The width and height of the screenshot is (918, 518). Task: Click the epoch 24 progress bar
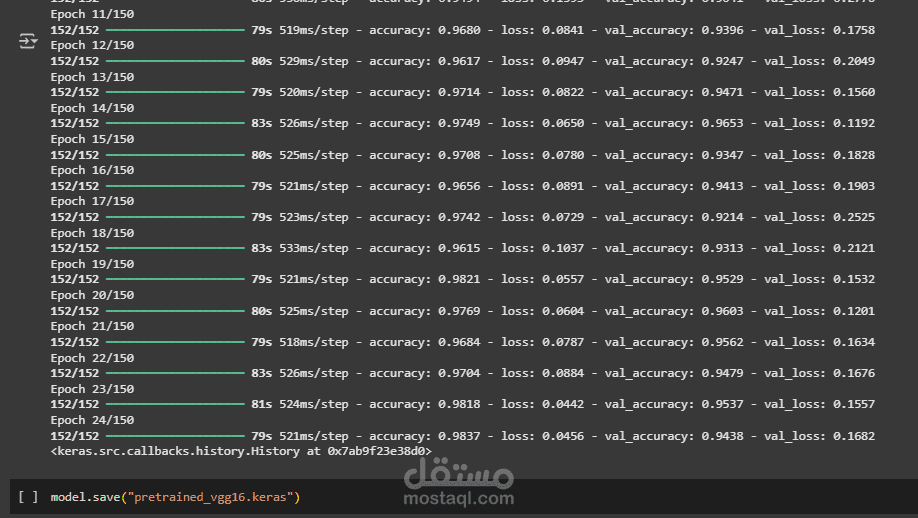click(x=175, y=436)
